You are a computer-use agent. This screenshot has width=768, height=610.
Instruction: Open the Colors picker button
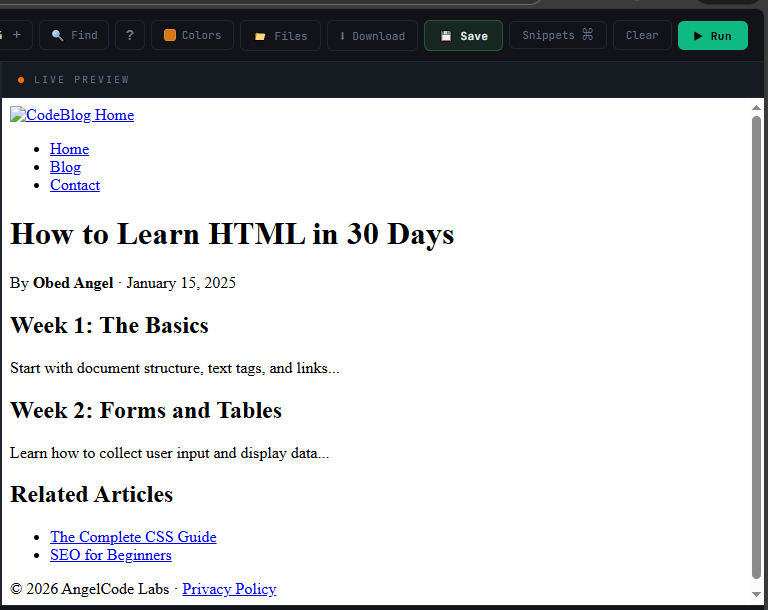click(x=192, y=35)
